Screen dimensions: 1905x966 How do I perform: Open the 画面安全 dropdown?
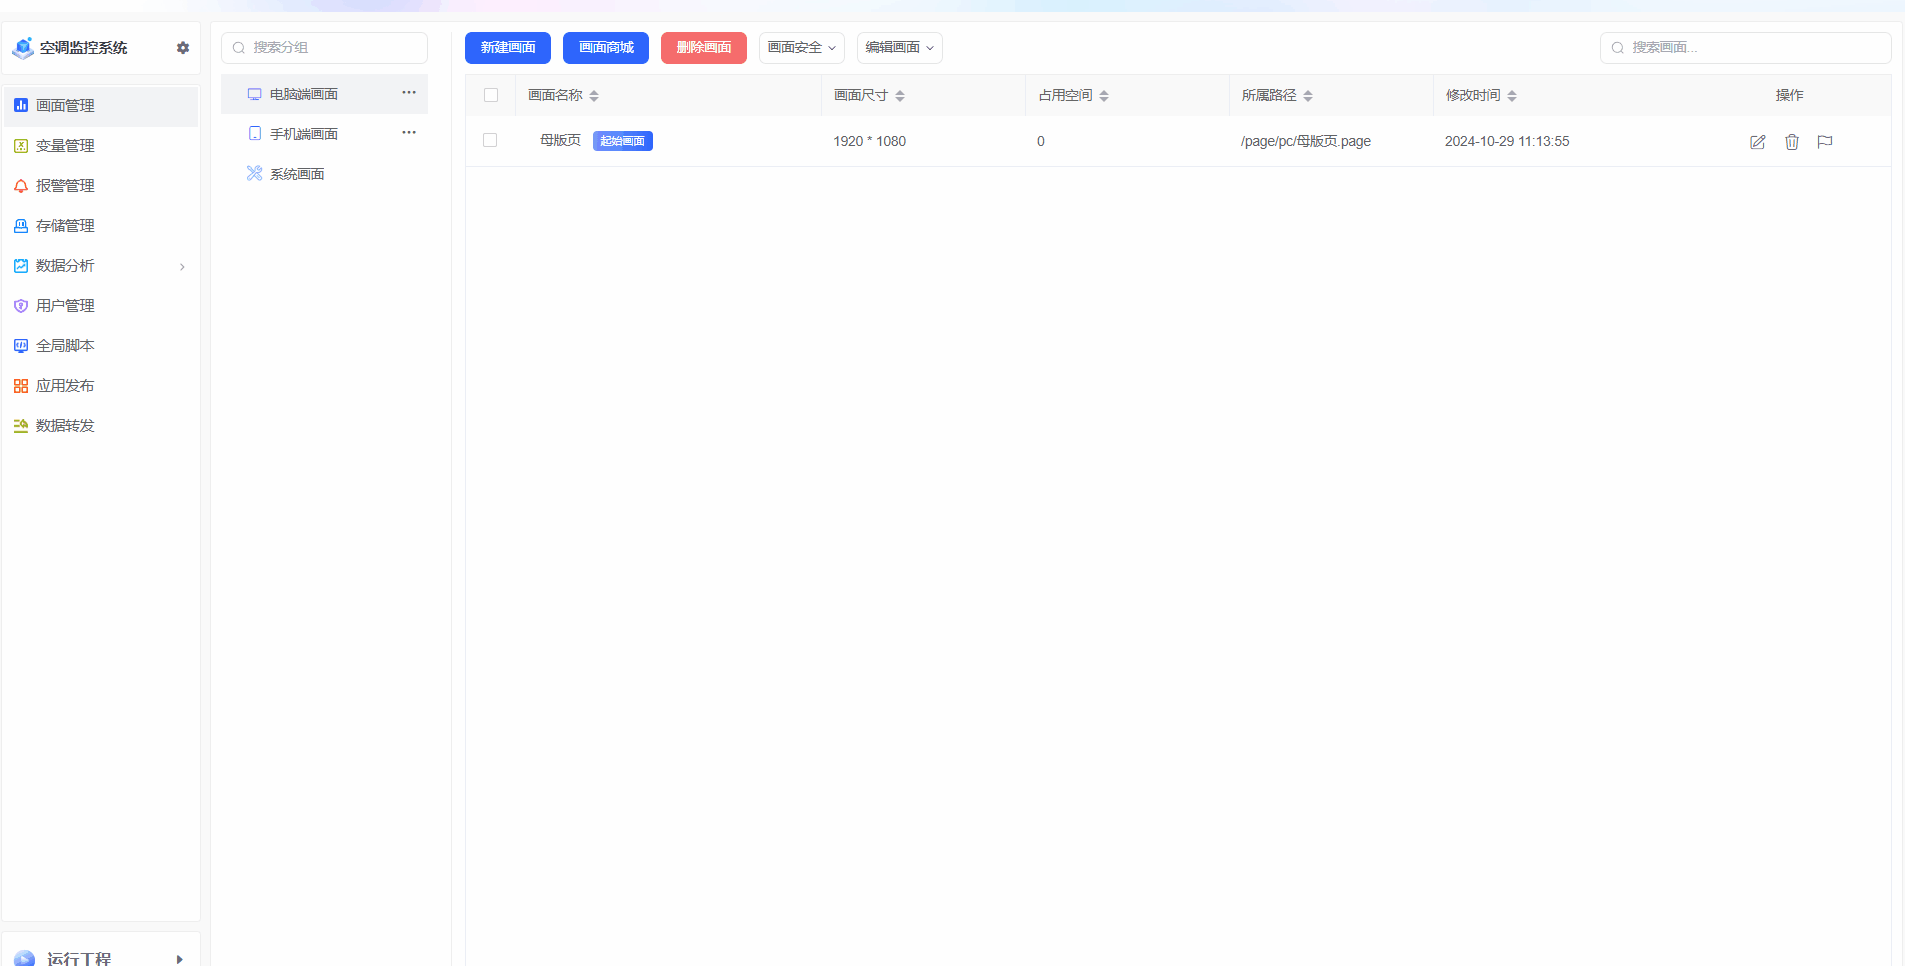coord(801,47)
